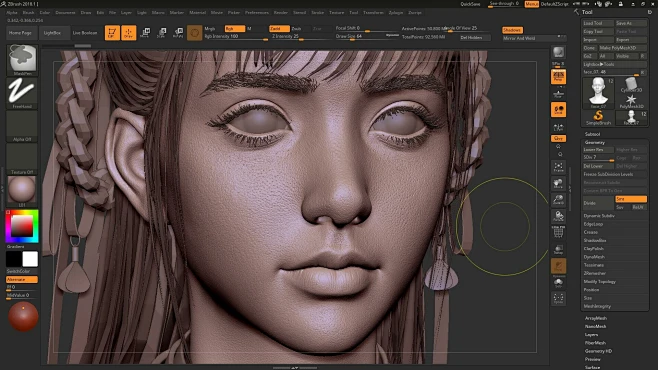Click the Del Hidden button

[x=475, y=38]
